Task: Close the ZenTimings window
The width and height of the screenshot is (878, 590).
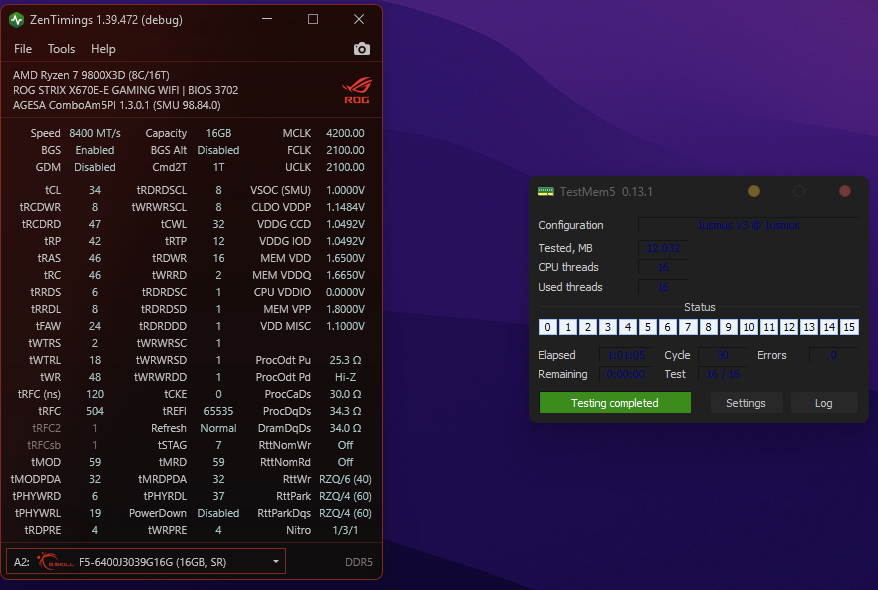Action: pyautogui.click(x=359, y=20)
